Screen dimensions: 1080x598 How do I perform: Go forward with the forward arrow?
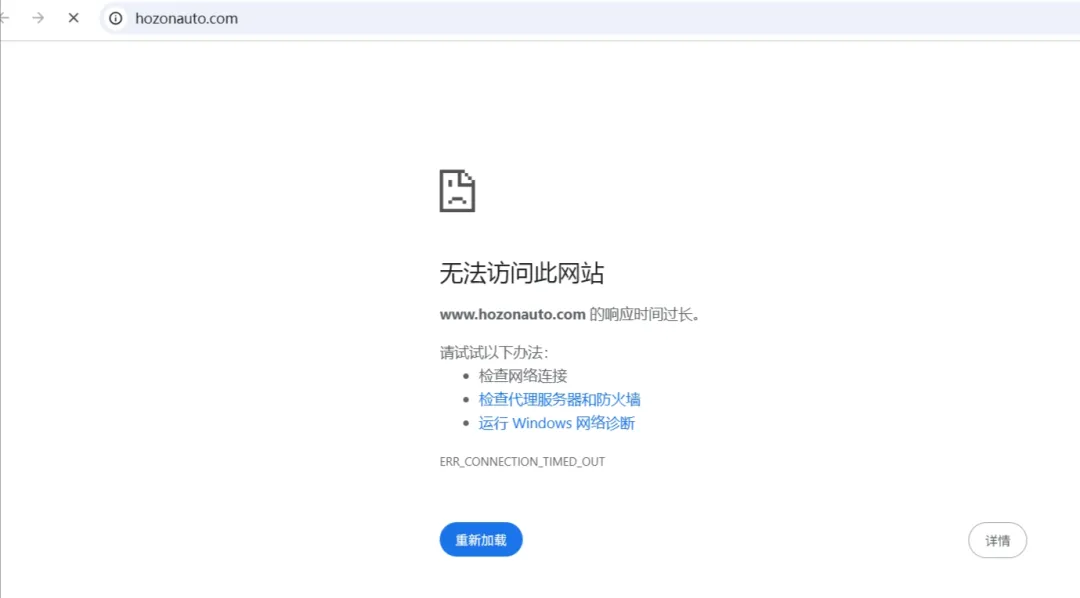pos(38,19)
